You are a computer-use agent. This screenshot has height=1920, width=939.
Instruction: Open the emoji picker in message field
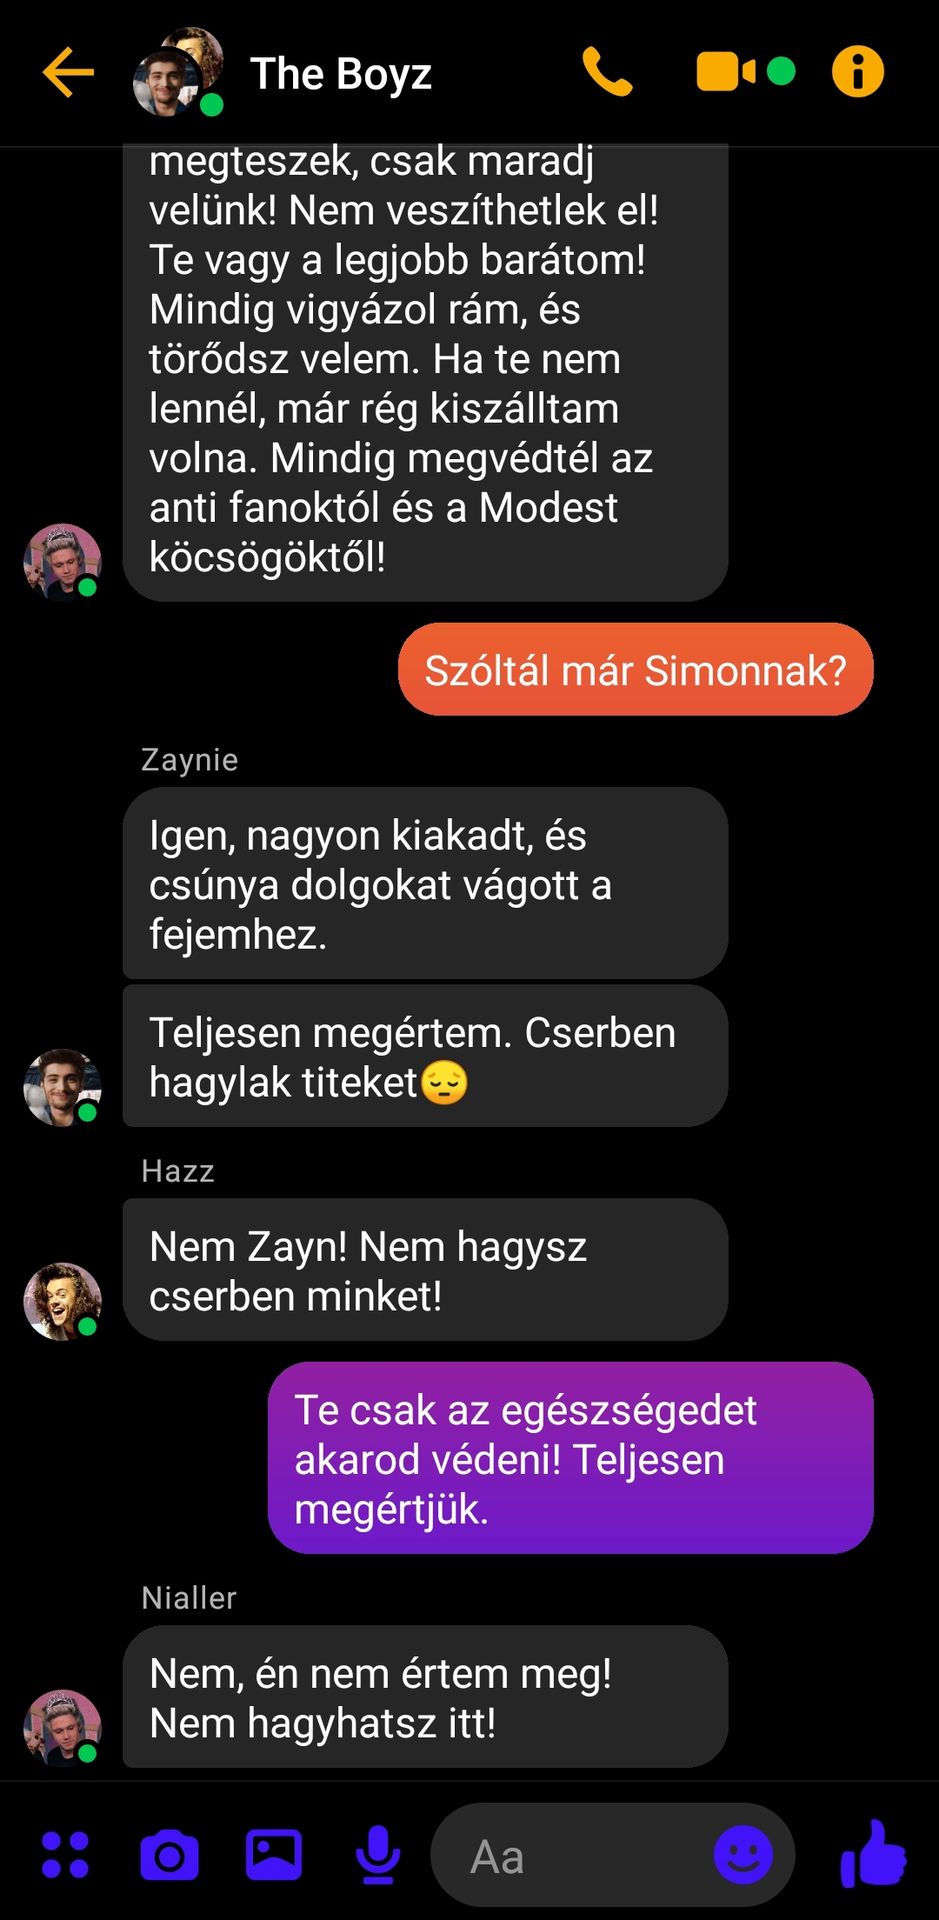click(743, 1855)
